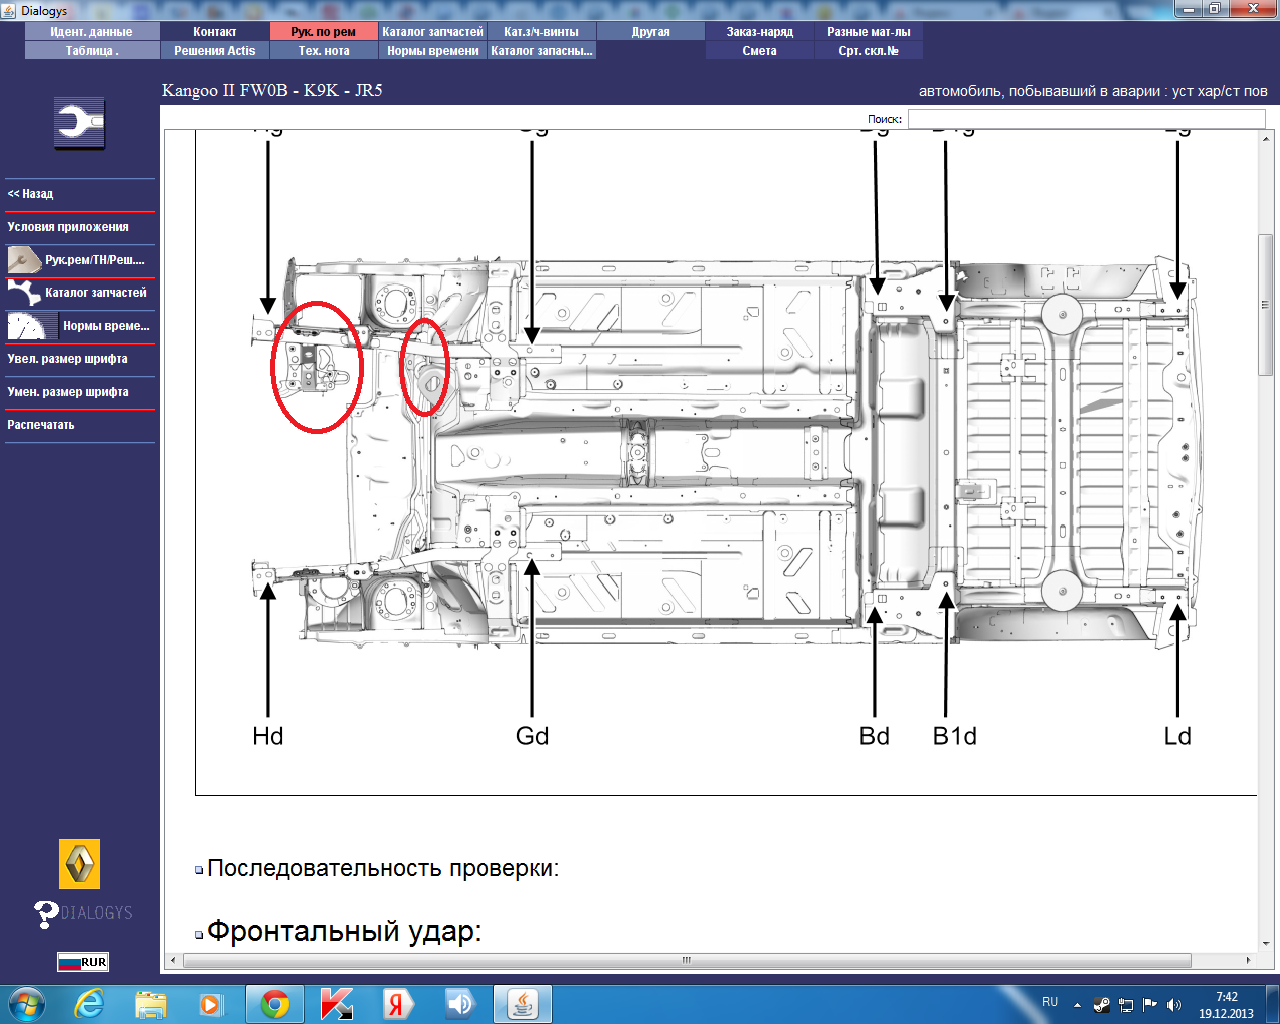The width and height of the screenshot is (1280, 1024).
Task: Decrease font with Умен. размер шрифта
Action: [x=80, y=392]
